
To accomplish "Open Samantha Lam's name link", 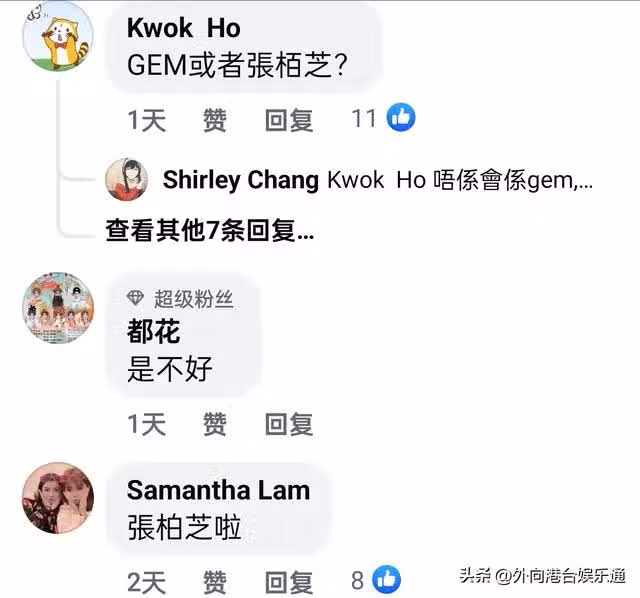I will coord(218,490).
